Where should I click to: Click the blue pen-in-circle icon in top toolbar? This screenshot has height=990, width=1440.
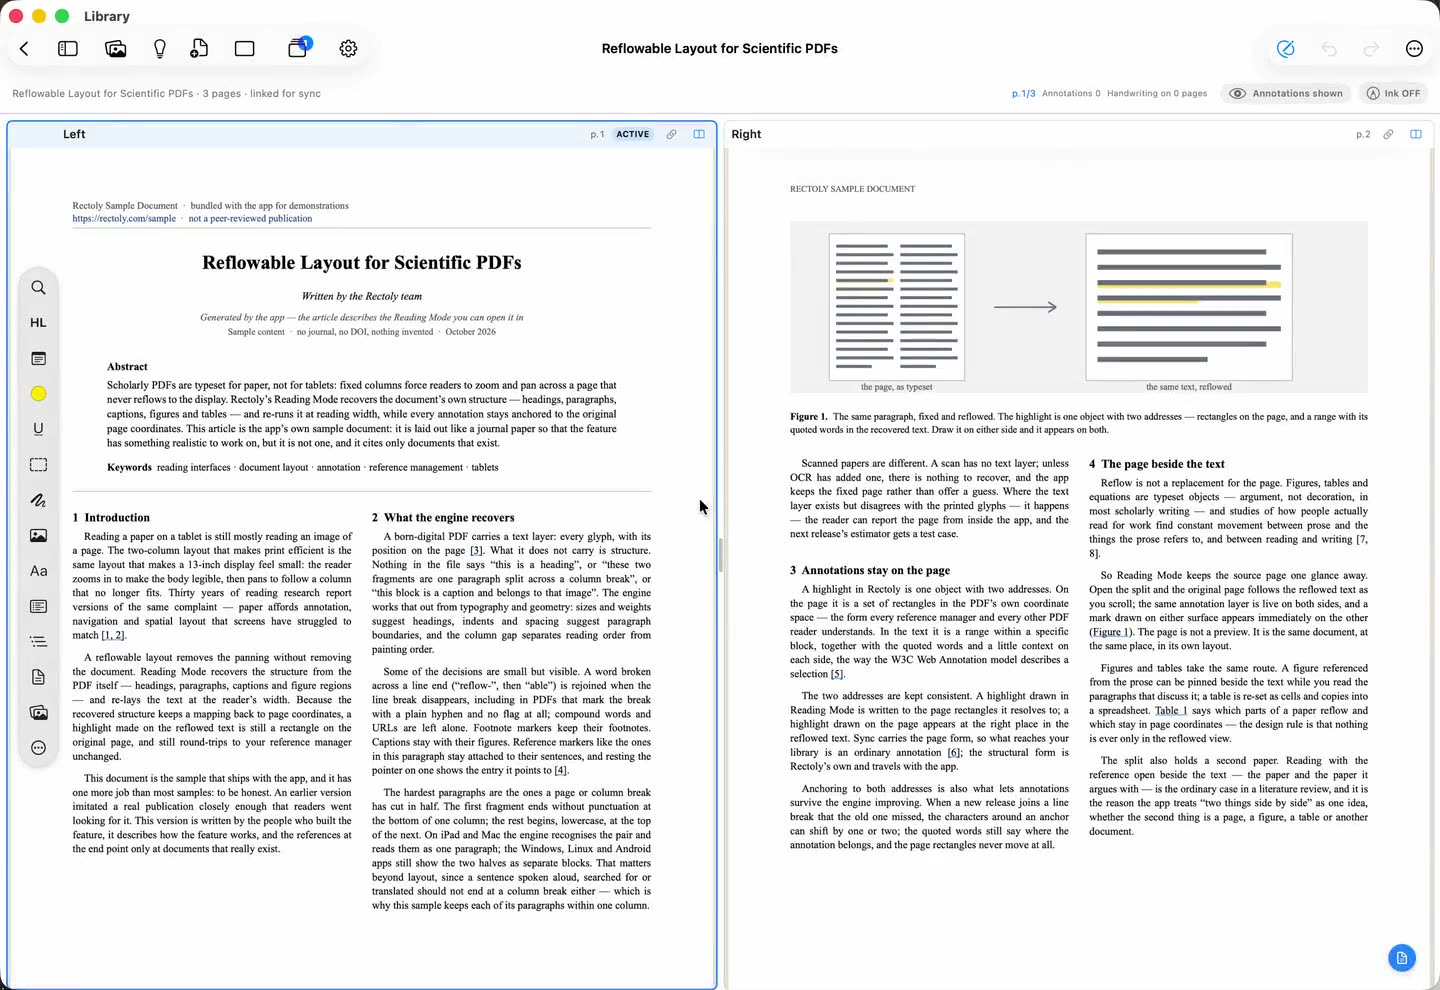point(1286,48)
